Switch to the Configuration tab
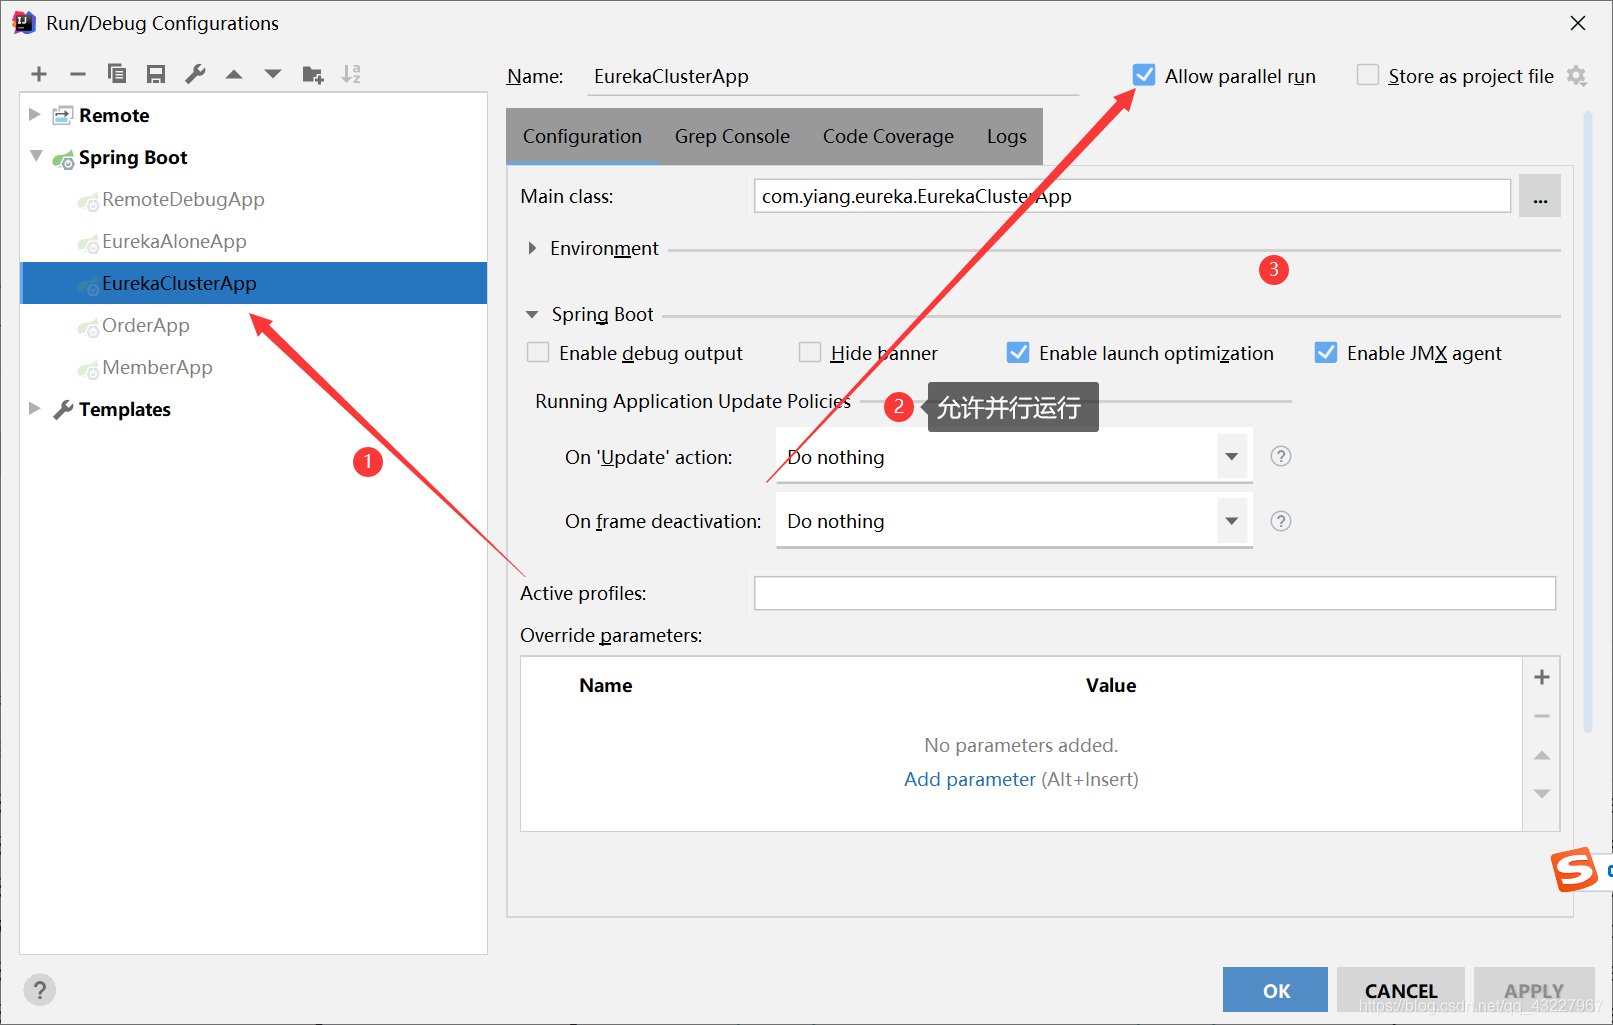 (x=582, y=136)
